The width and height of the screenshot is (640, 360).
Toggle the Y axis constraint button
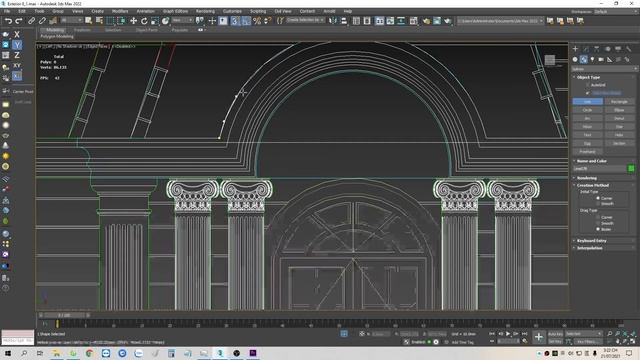tap(17, 45)
